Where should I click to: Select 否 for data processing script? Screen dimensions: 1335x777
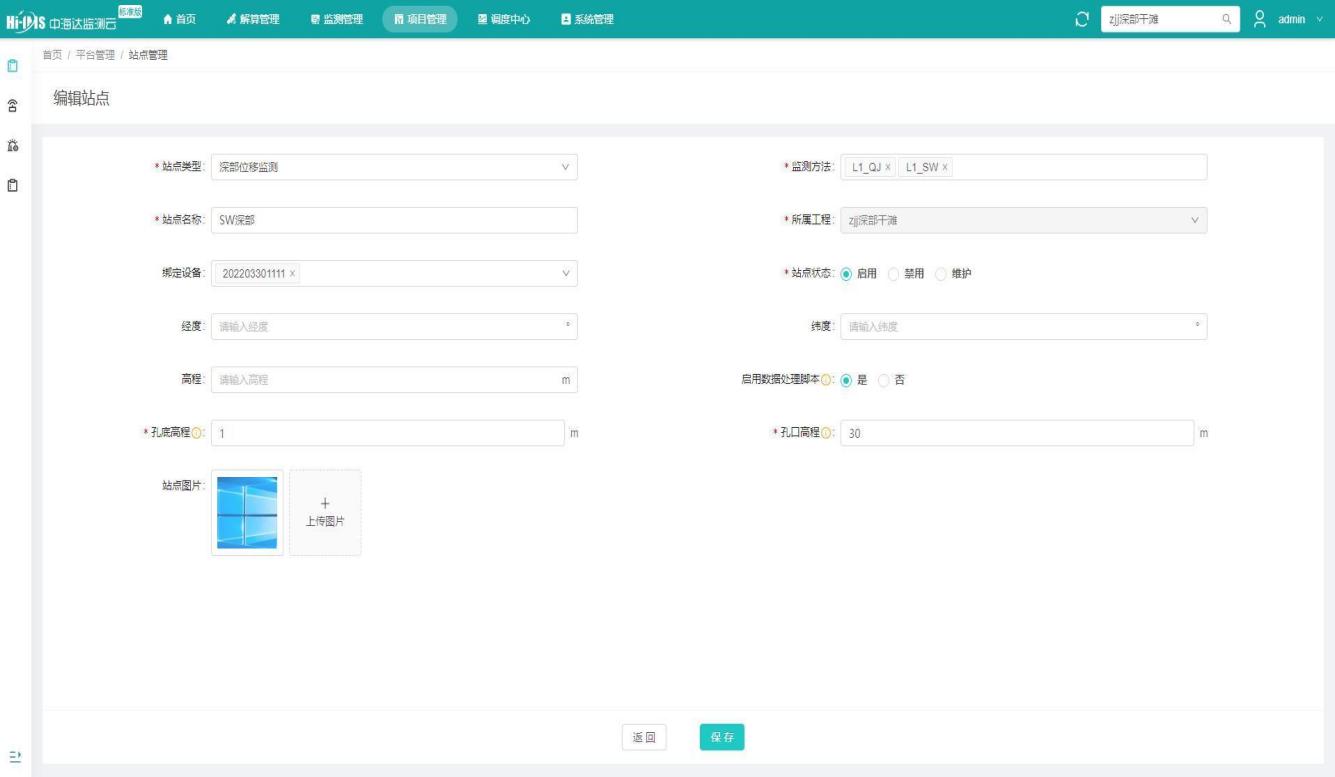883,380
